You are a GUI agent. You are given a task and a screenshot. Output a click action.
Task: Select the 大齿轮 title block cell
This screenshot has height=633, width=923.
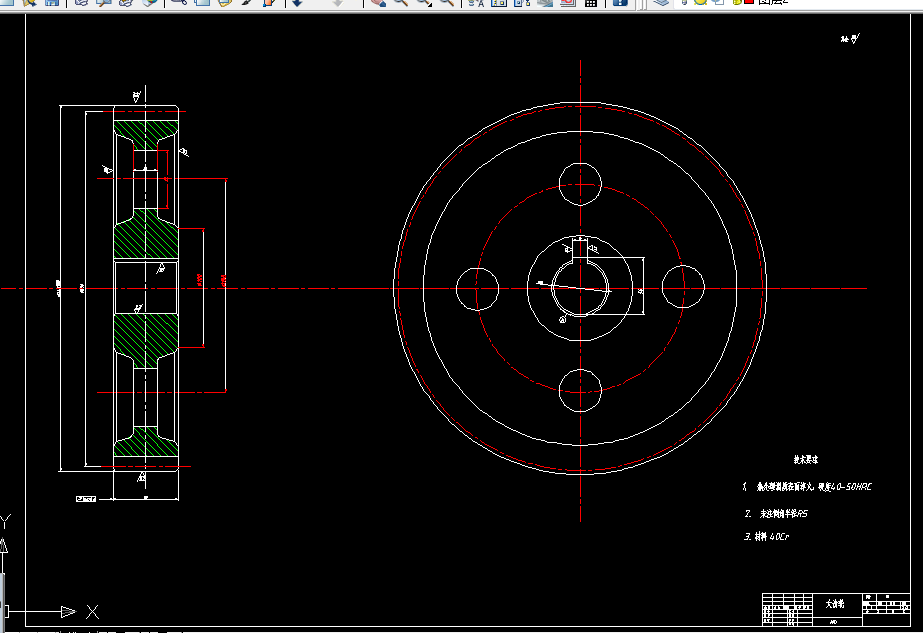pyautogui.click(x=835, y=604)
